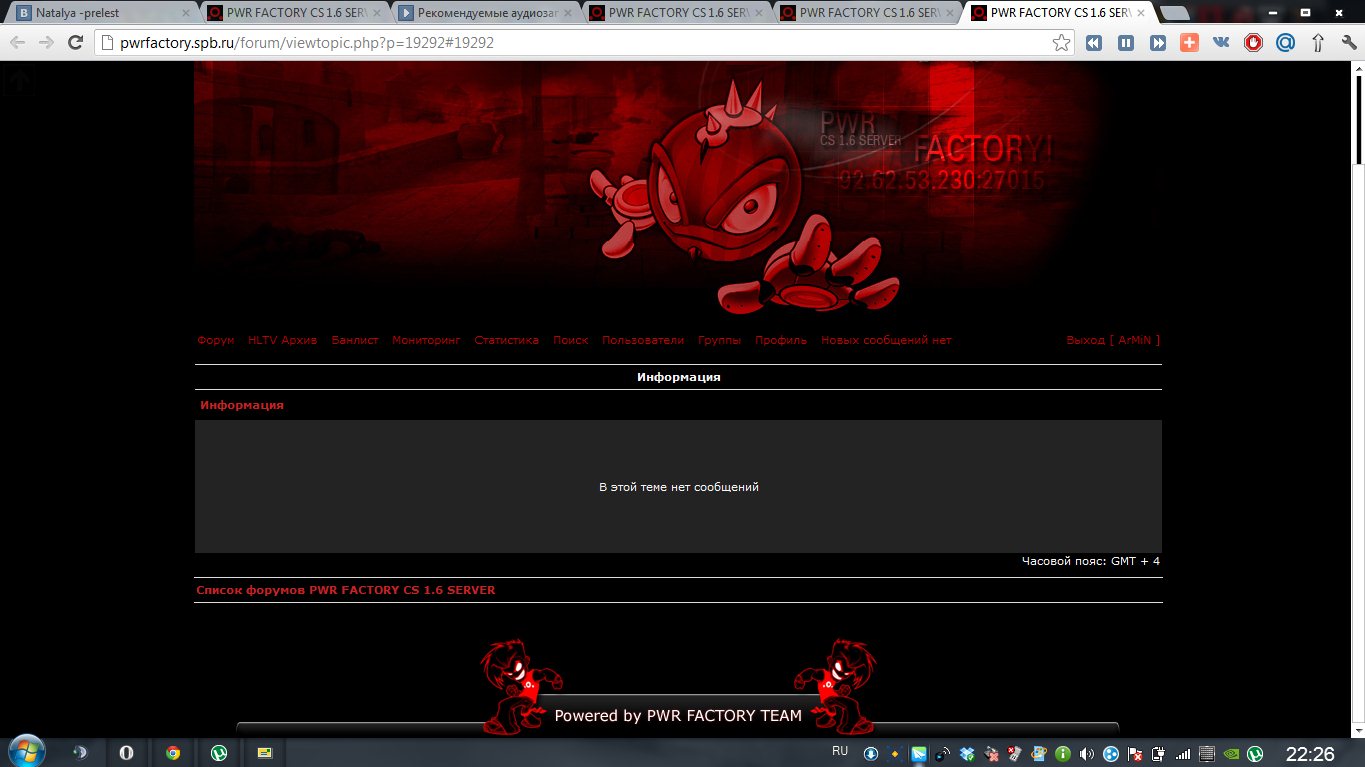This screenshot has width=1365, height=767.
Task: Click the AdBlock stop-hand icon
Action: coord(1253,43)
